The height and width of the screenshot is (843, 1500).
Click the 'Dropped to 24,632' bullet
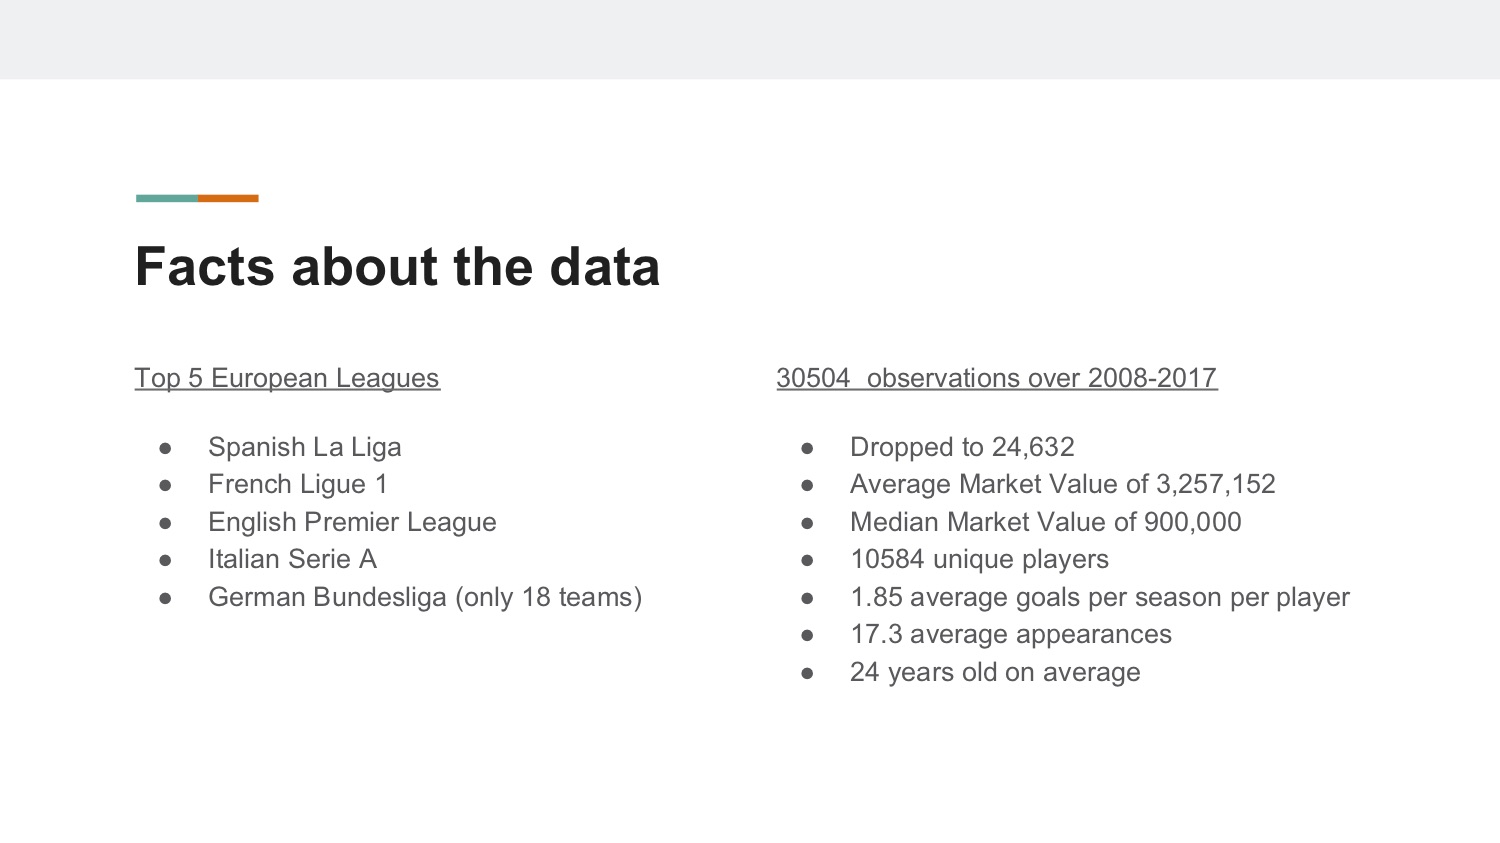[x=962, y=447]
